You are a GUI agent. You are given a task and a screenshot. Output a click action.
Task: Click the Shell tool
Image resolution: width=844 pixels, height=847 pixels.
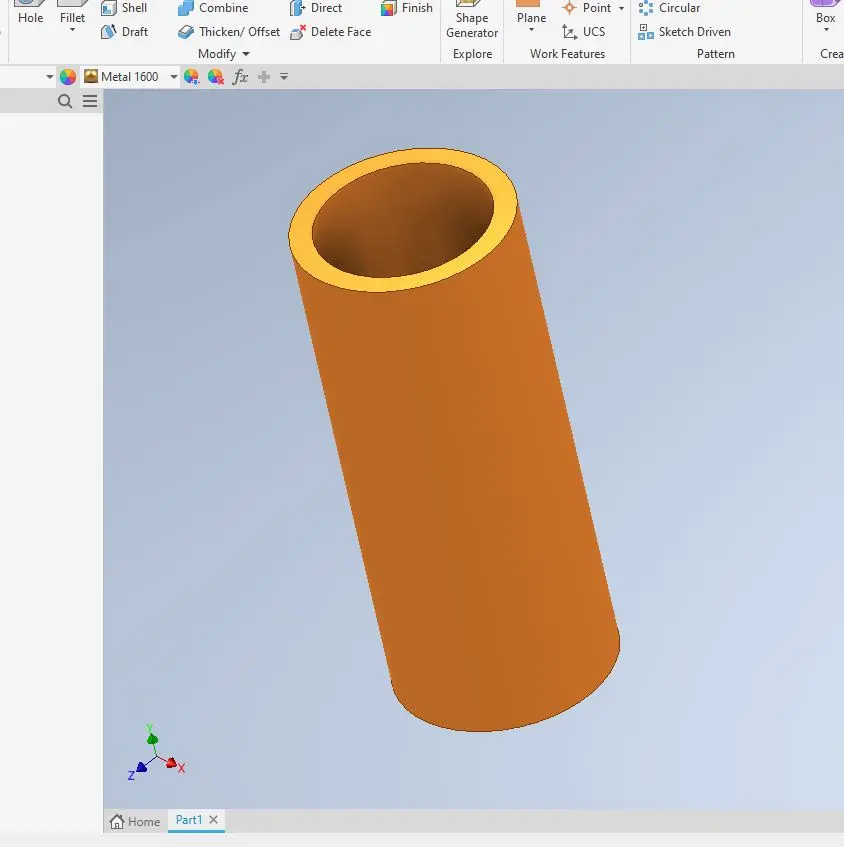click(x=124, y=8)
